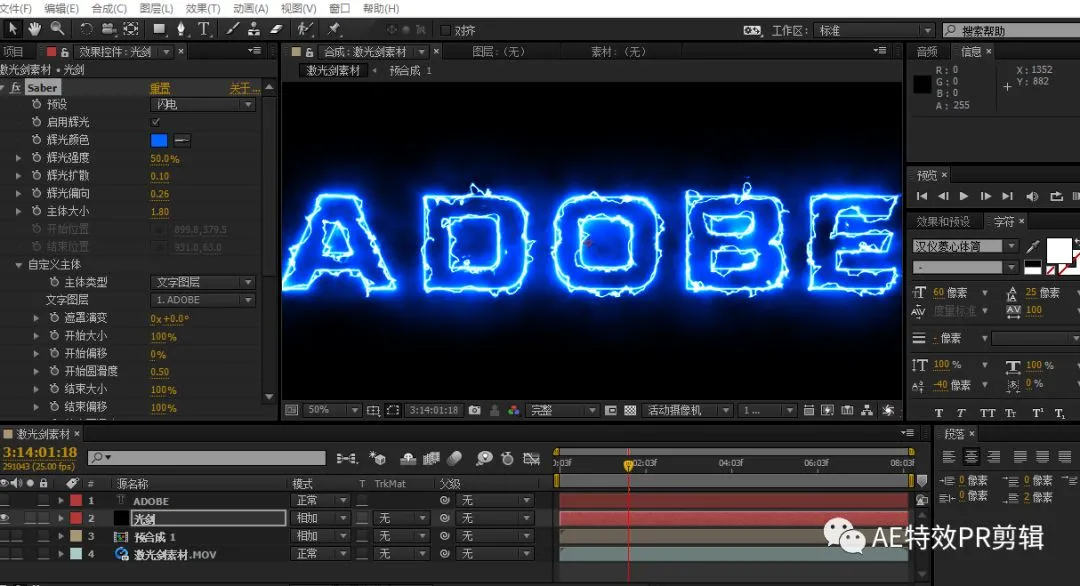The width and height of the screenshot is (1080, 586).
Task: Select the Hand tool
Action: click(34, 29)
